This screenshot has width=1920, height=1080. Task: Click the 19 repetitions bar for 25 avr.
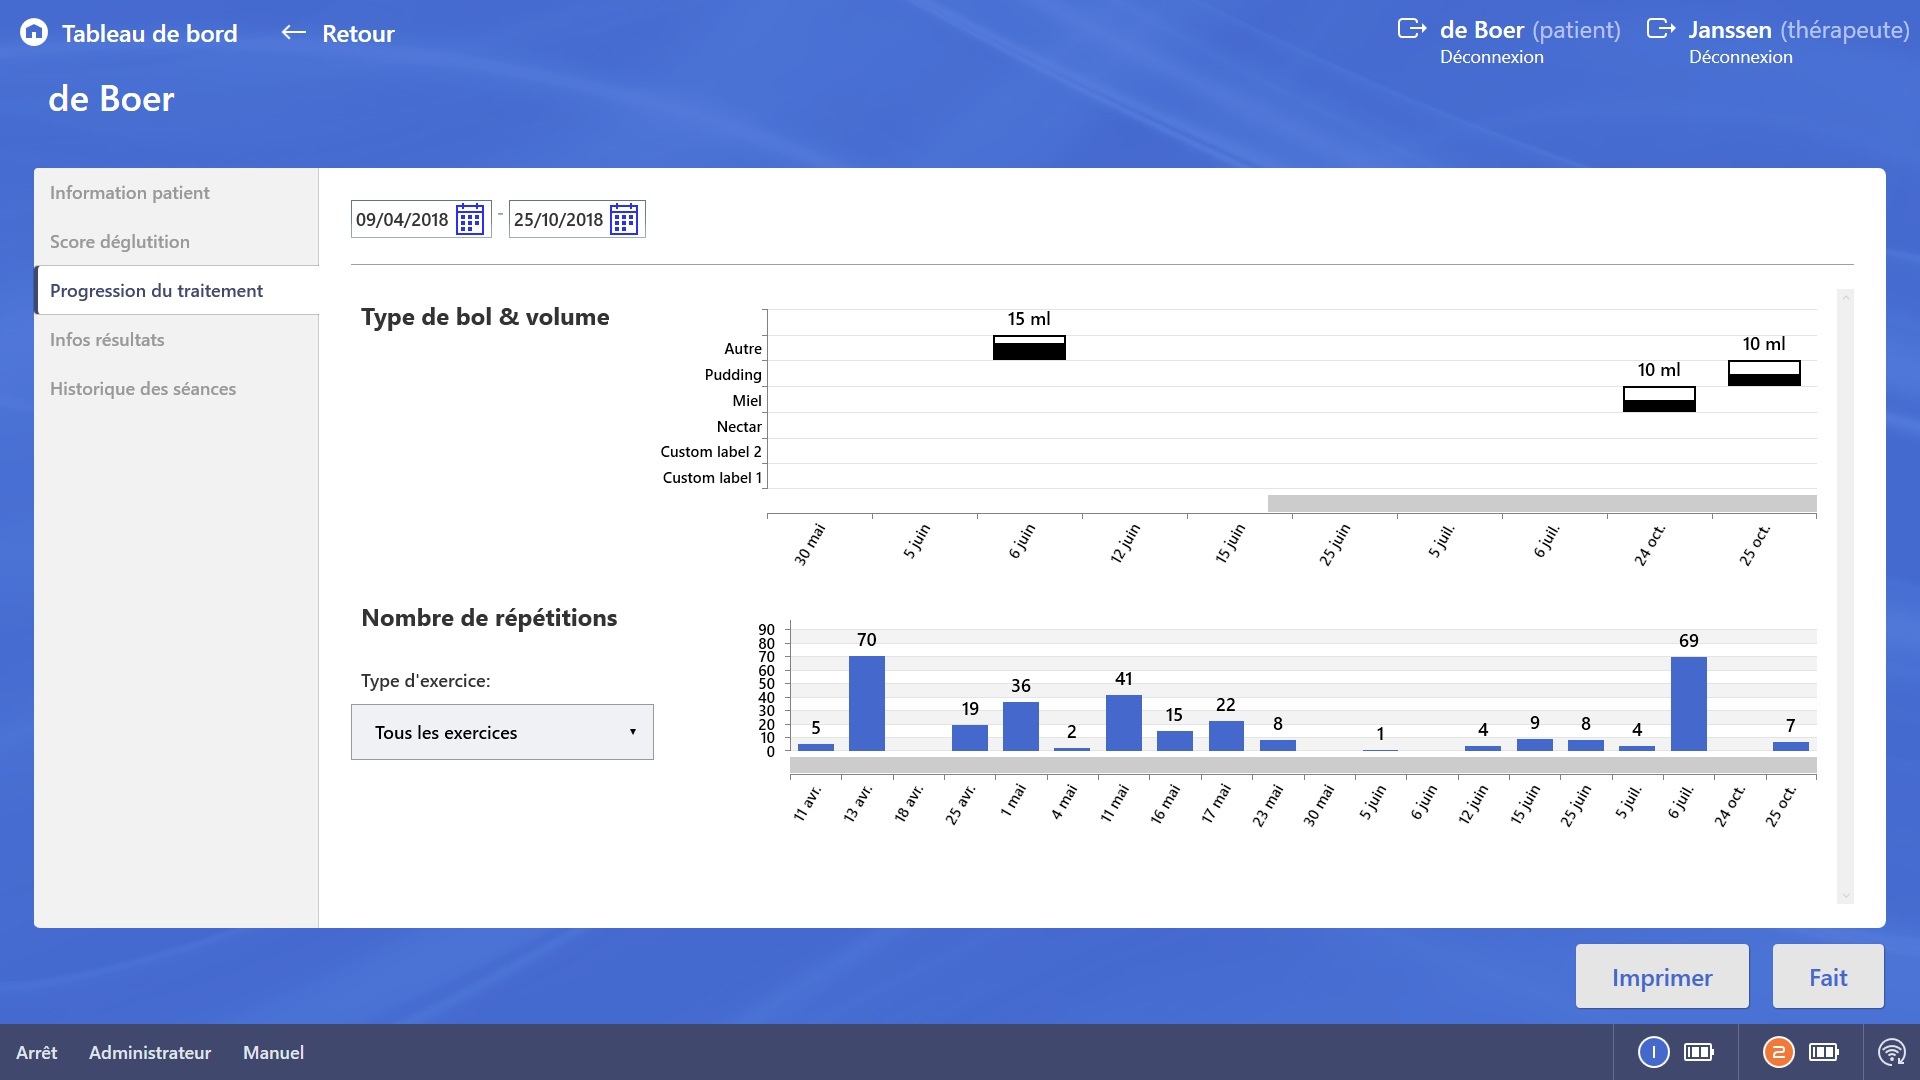[x=970, y=738]
